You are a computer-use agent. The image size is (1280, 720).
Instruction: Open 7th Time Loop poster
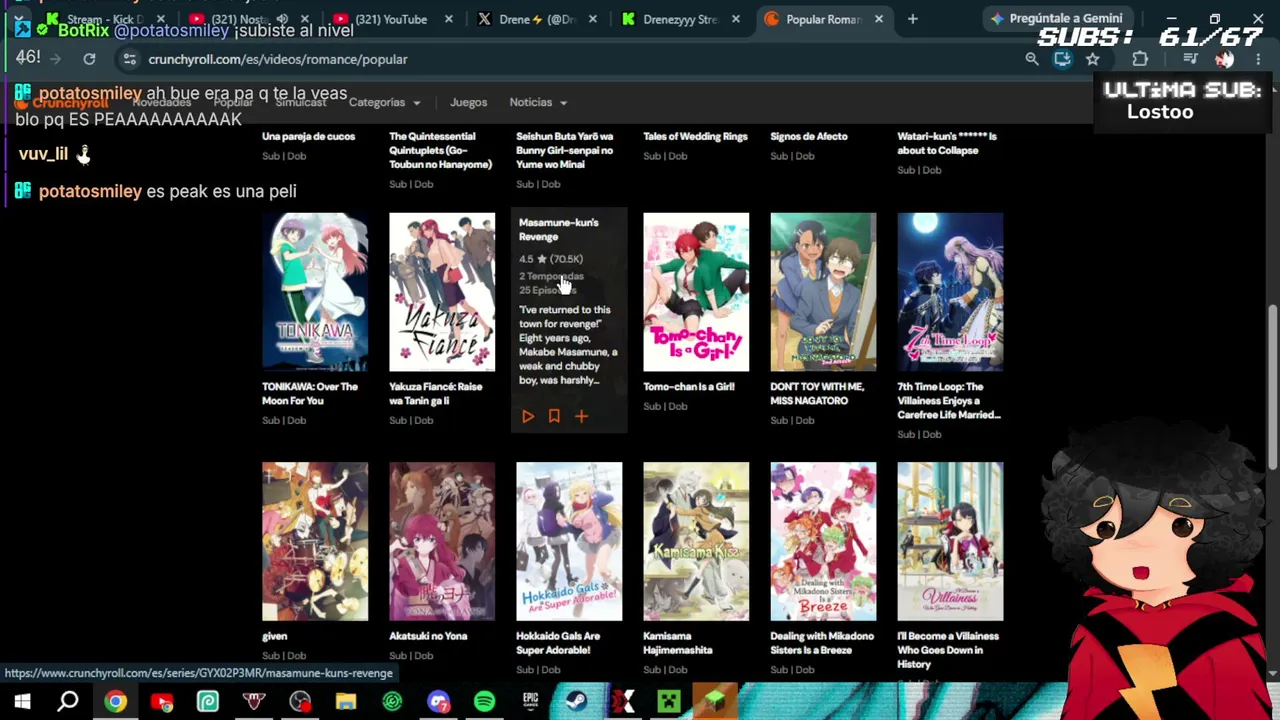coord(950,291)
